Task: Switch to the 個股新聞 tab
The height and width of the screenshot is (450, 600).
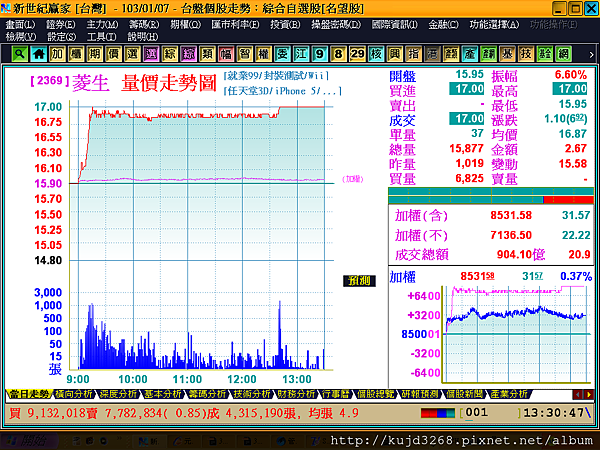Action: point(465,394)
